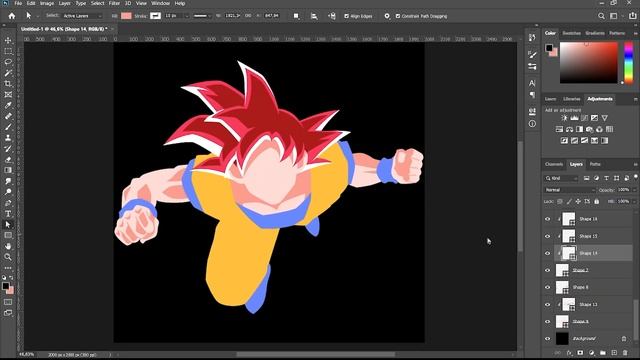Switch to the Channels tab

(x=554, y=164)
